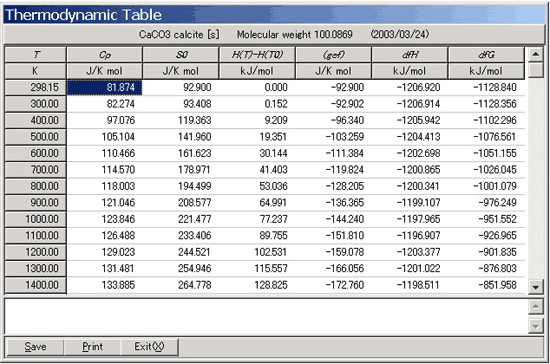Select the 600.00 row header

(35, 153)
